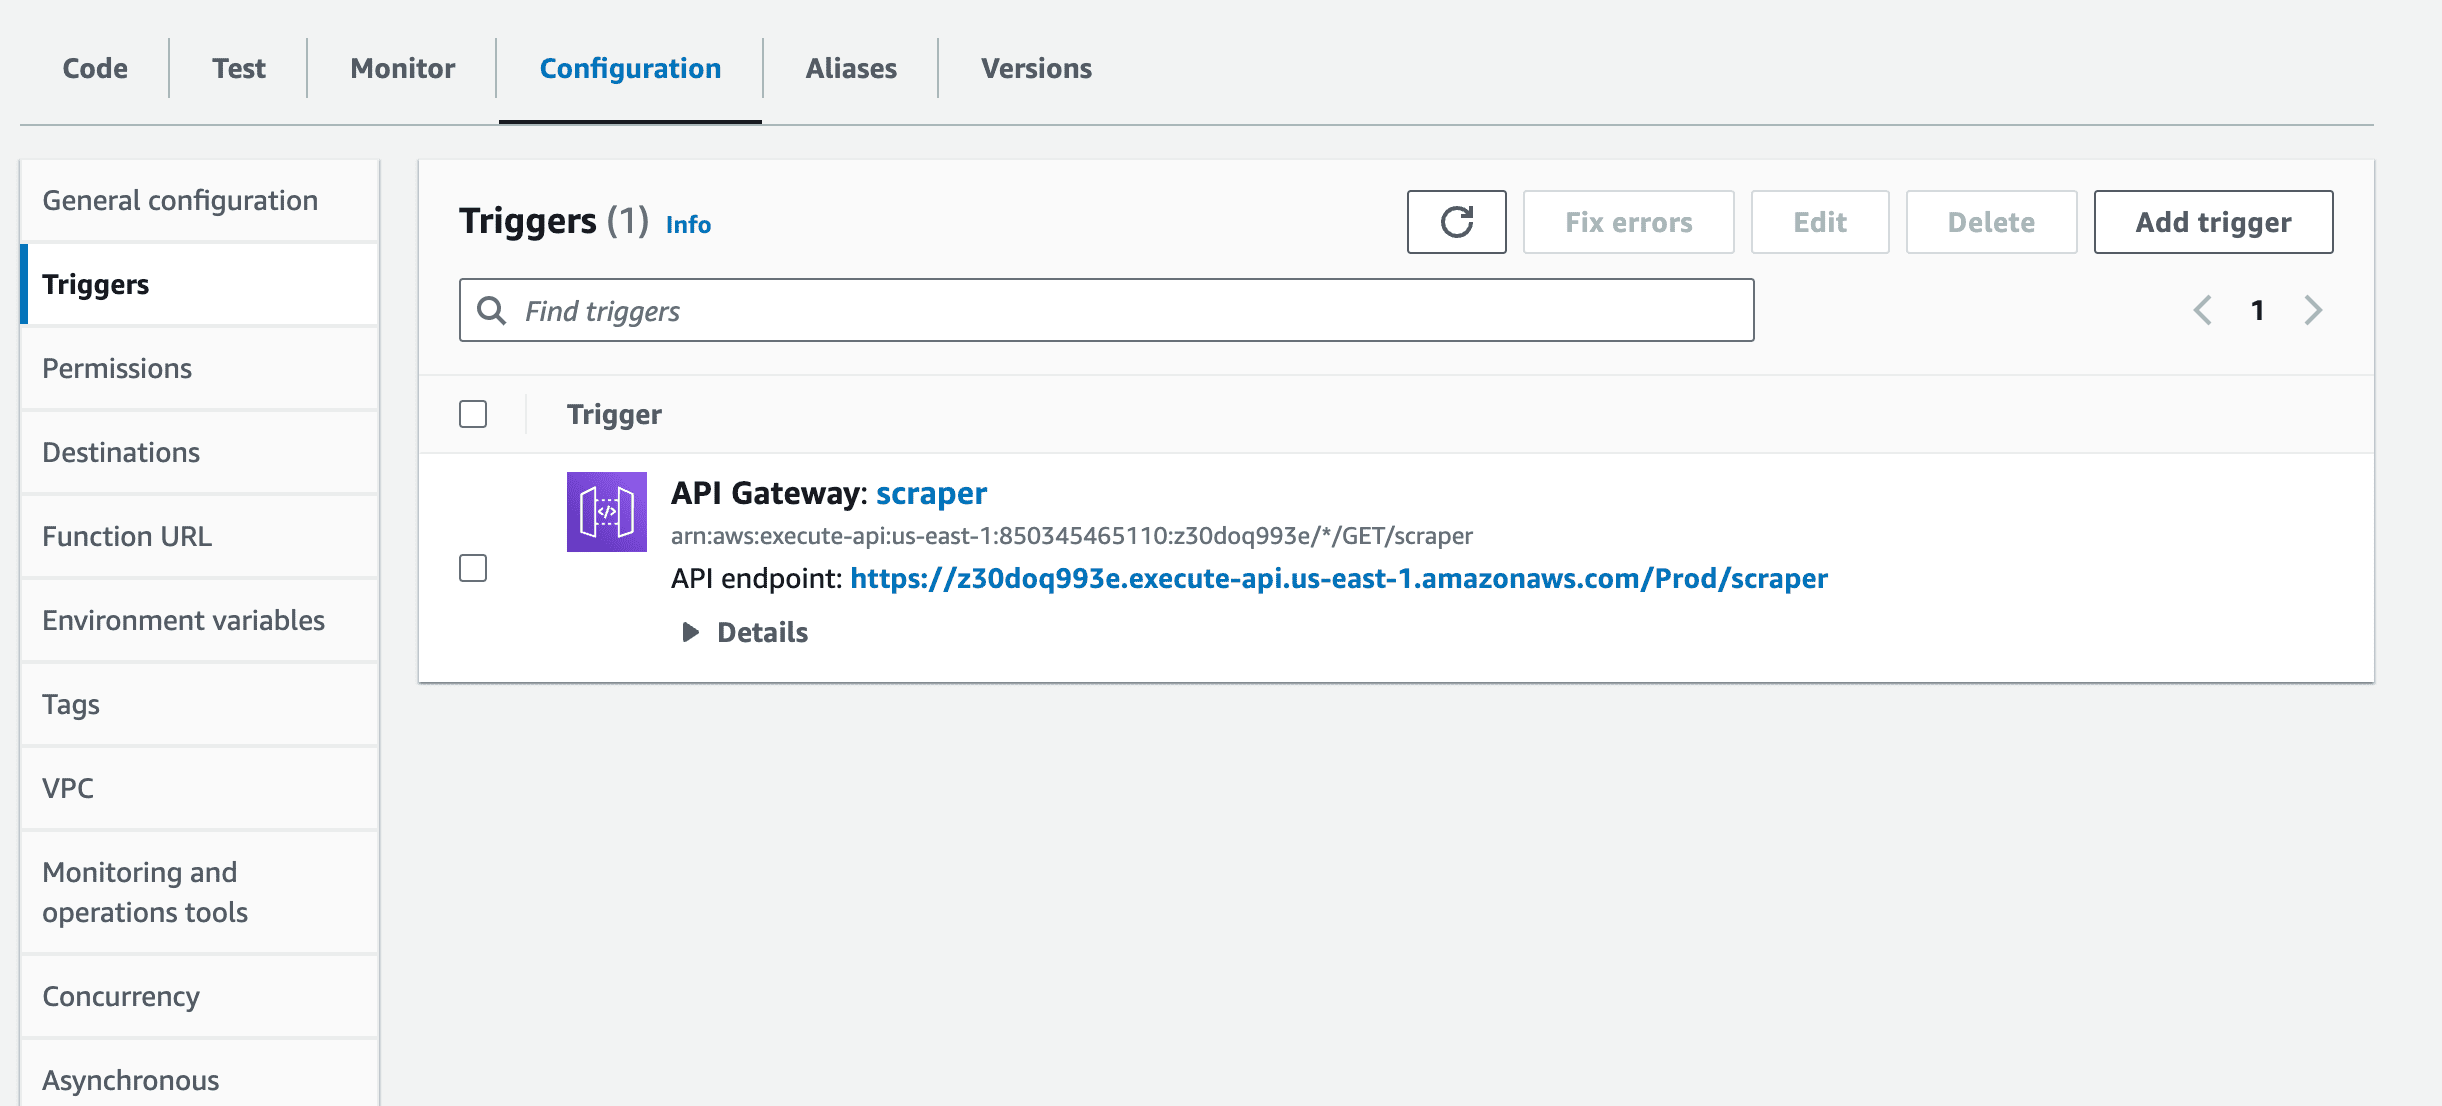This screenshot has height=1106, width=2442.
Task: Open the Add trigger button
Action: click(2213, 222)
